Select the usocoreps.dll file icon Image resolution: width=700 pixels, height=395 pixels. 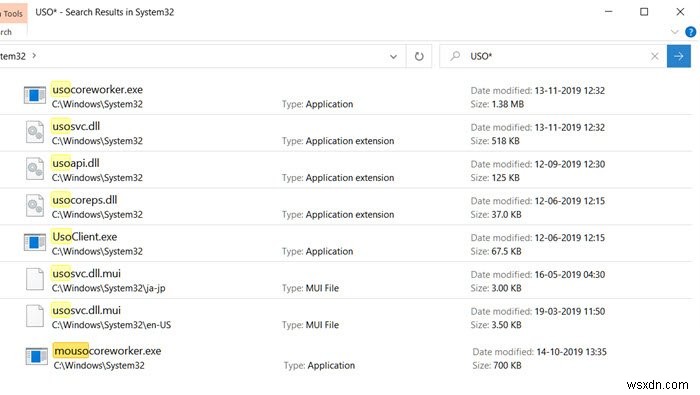[x=35, y=206]
